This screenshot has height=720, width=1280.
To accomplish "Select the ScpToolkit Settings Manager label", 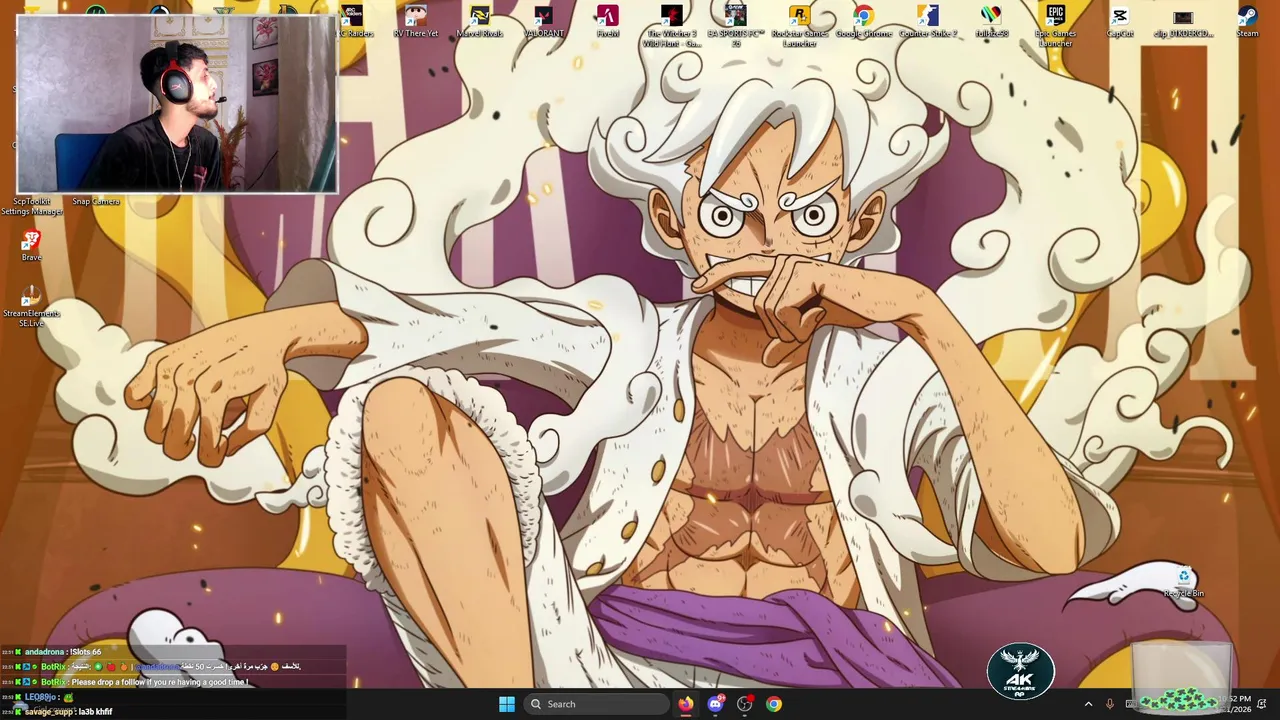I will pyautogui.click(x=31, y=206).
